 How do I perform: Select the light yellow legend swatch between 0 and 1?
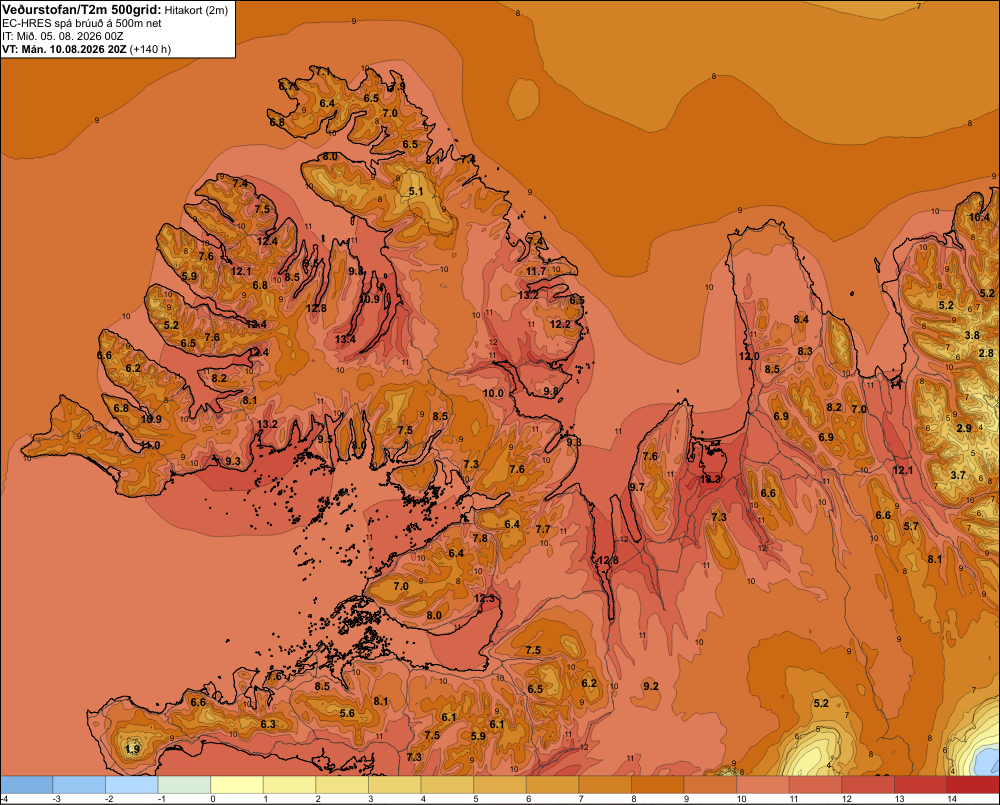(237, 785)
